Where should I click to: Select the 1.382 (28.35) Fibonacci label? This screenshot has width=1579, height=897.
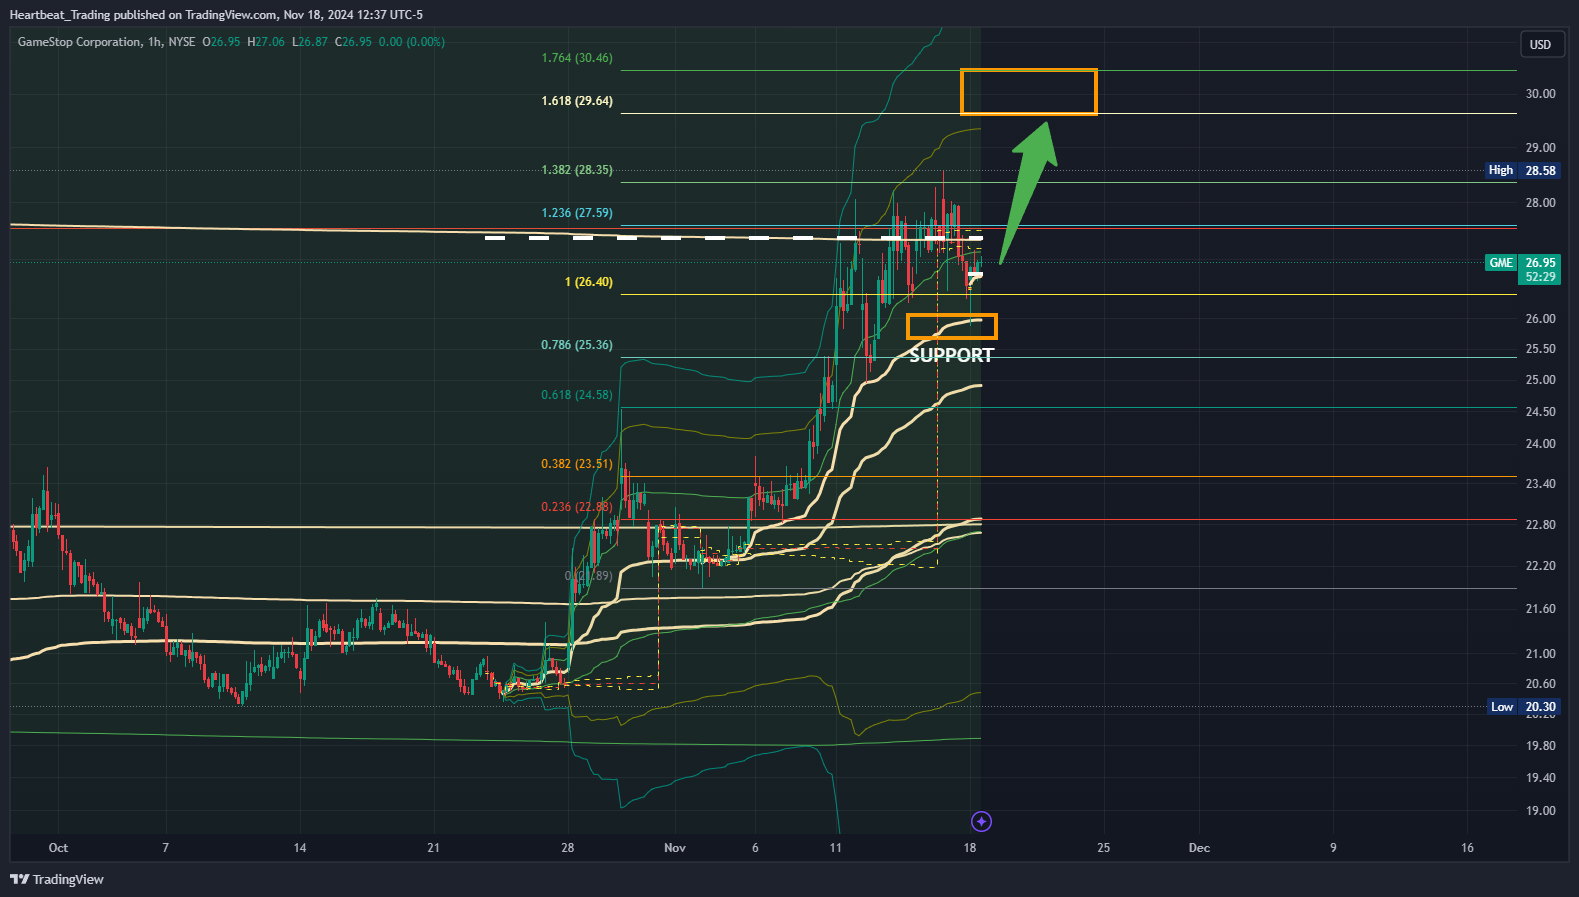click(577, 170)
